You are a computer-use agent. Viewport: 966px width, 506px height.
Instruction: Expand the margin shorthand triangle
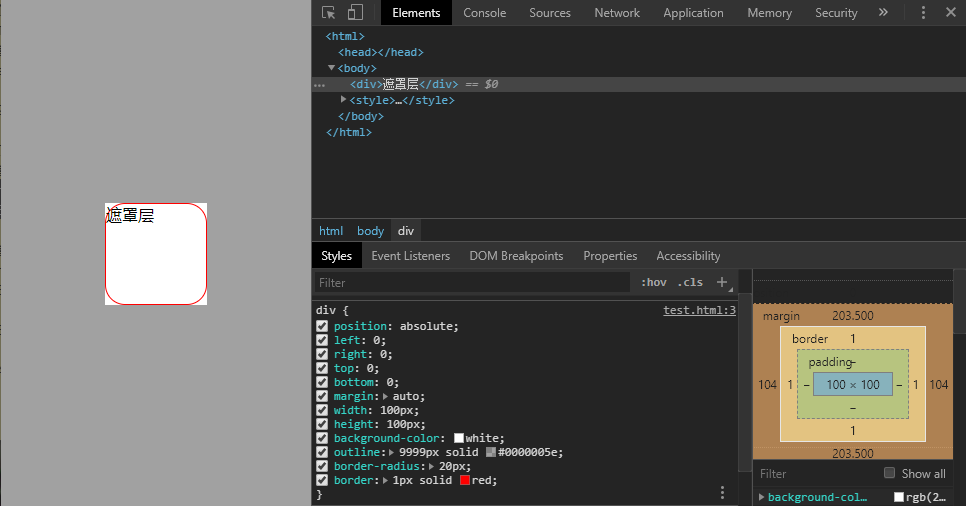click(386, 396)
